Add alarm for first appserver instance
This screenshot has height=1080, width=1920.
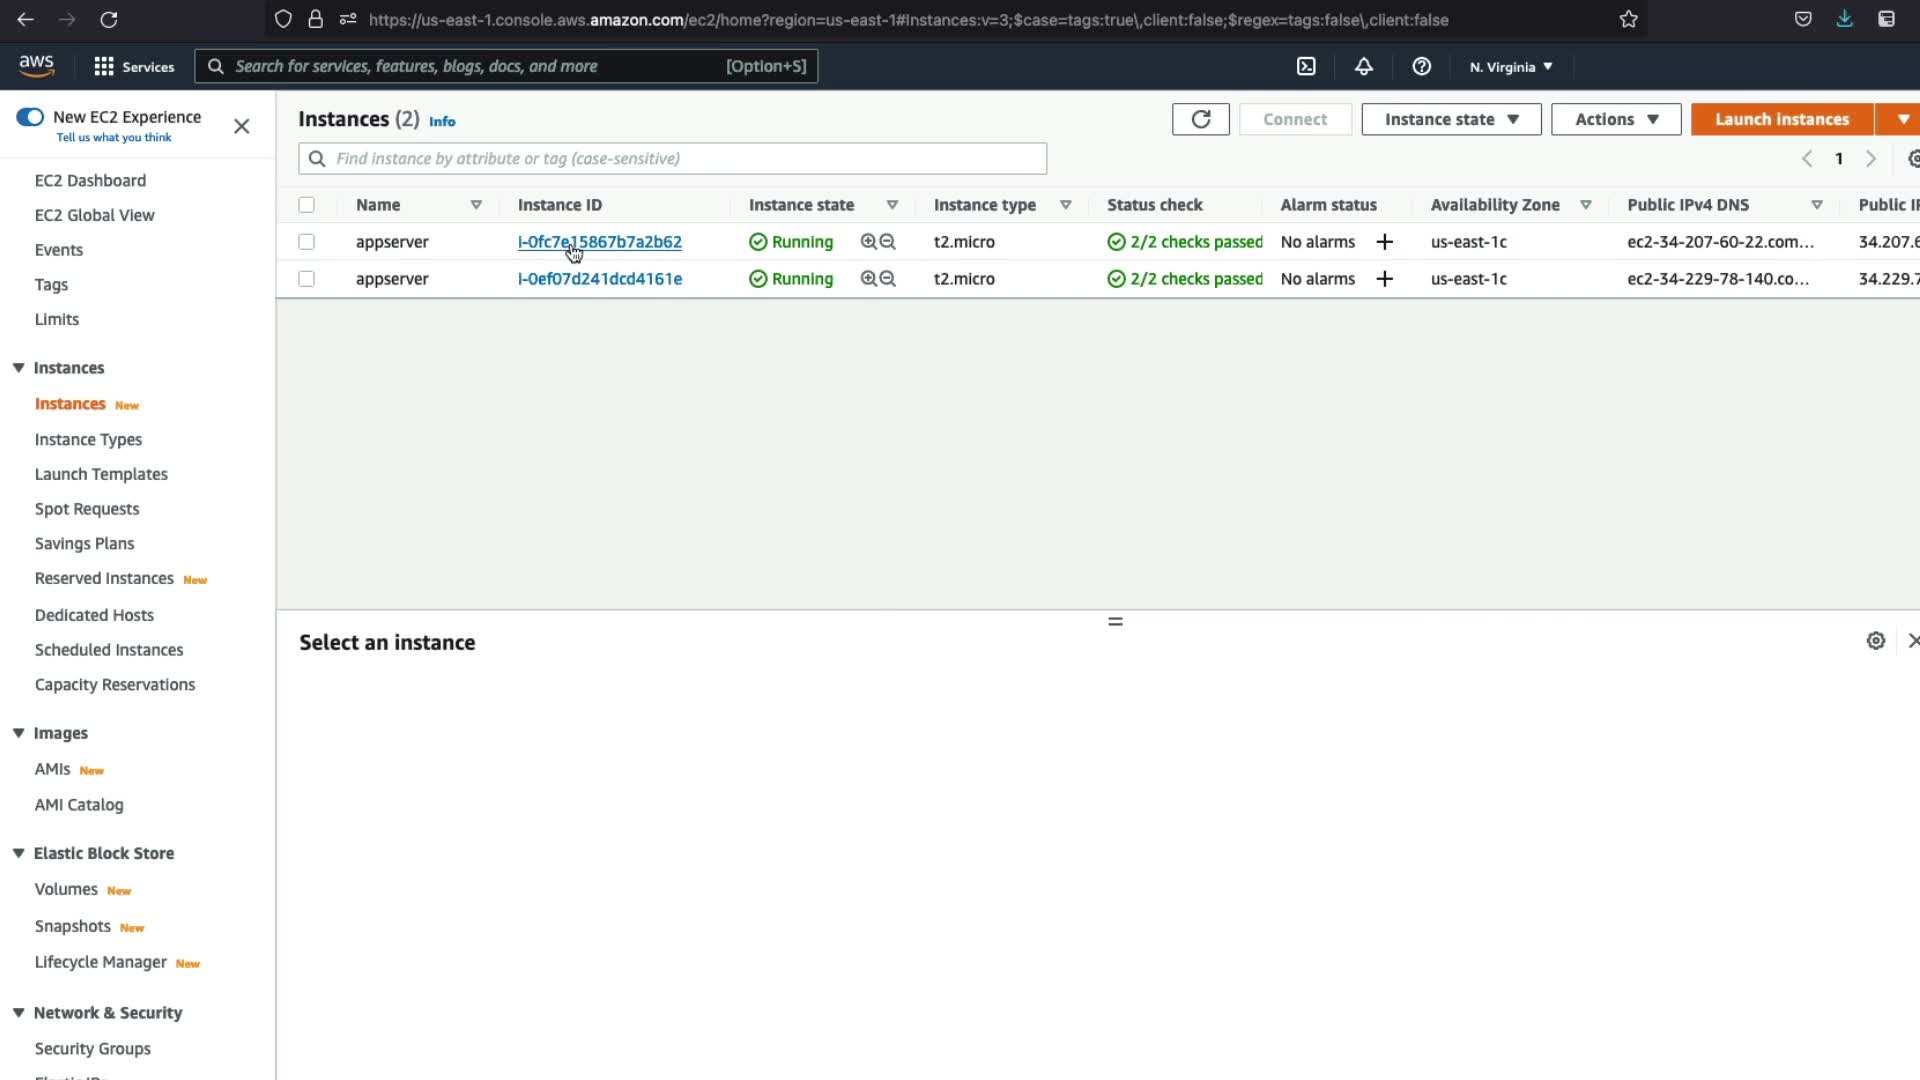(x=1384, y=242)
